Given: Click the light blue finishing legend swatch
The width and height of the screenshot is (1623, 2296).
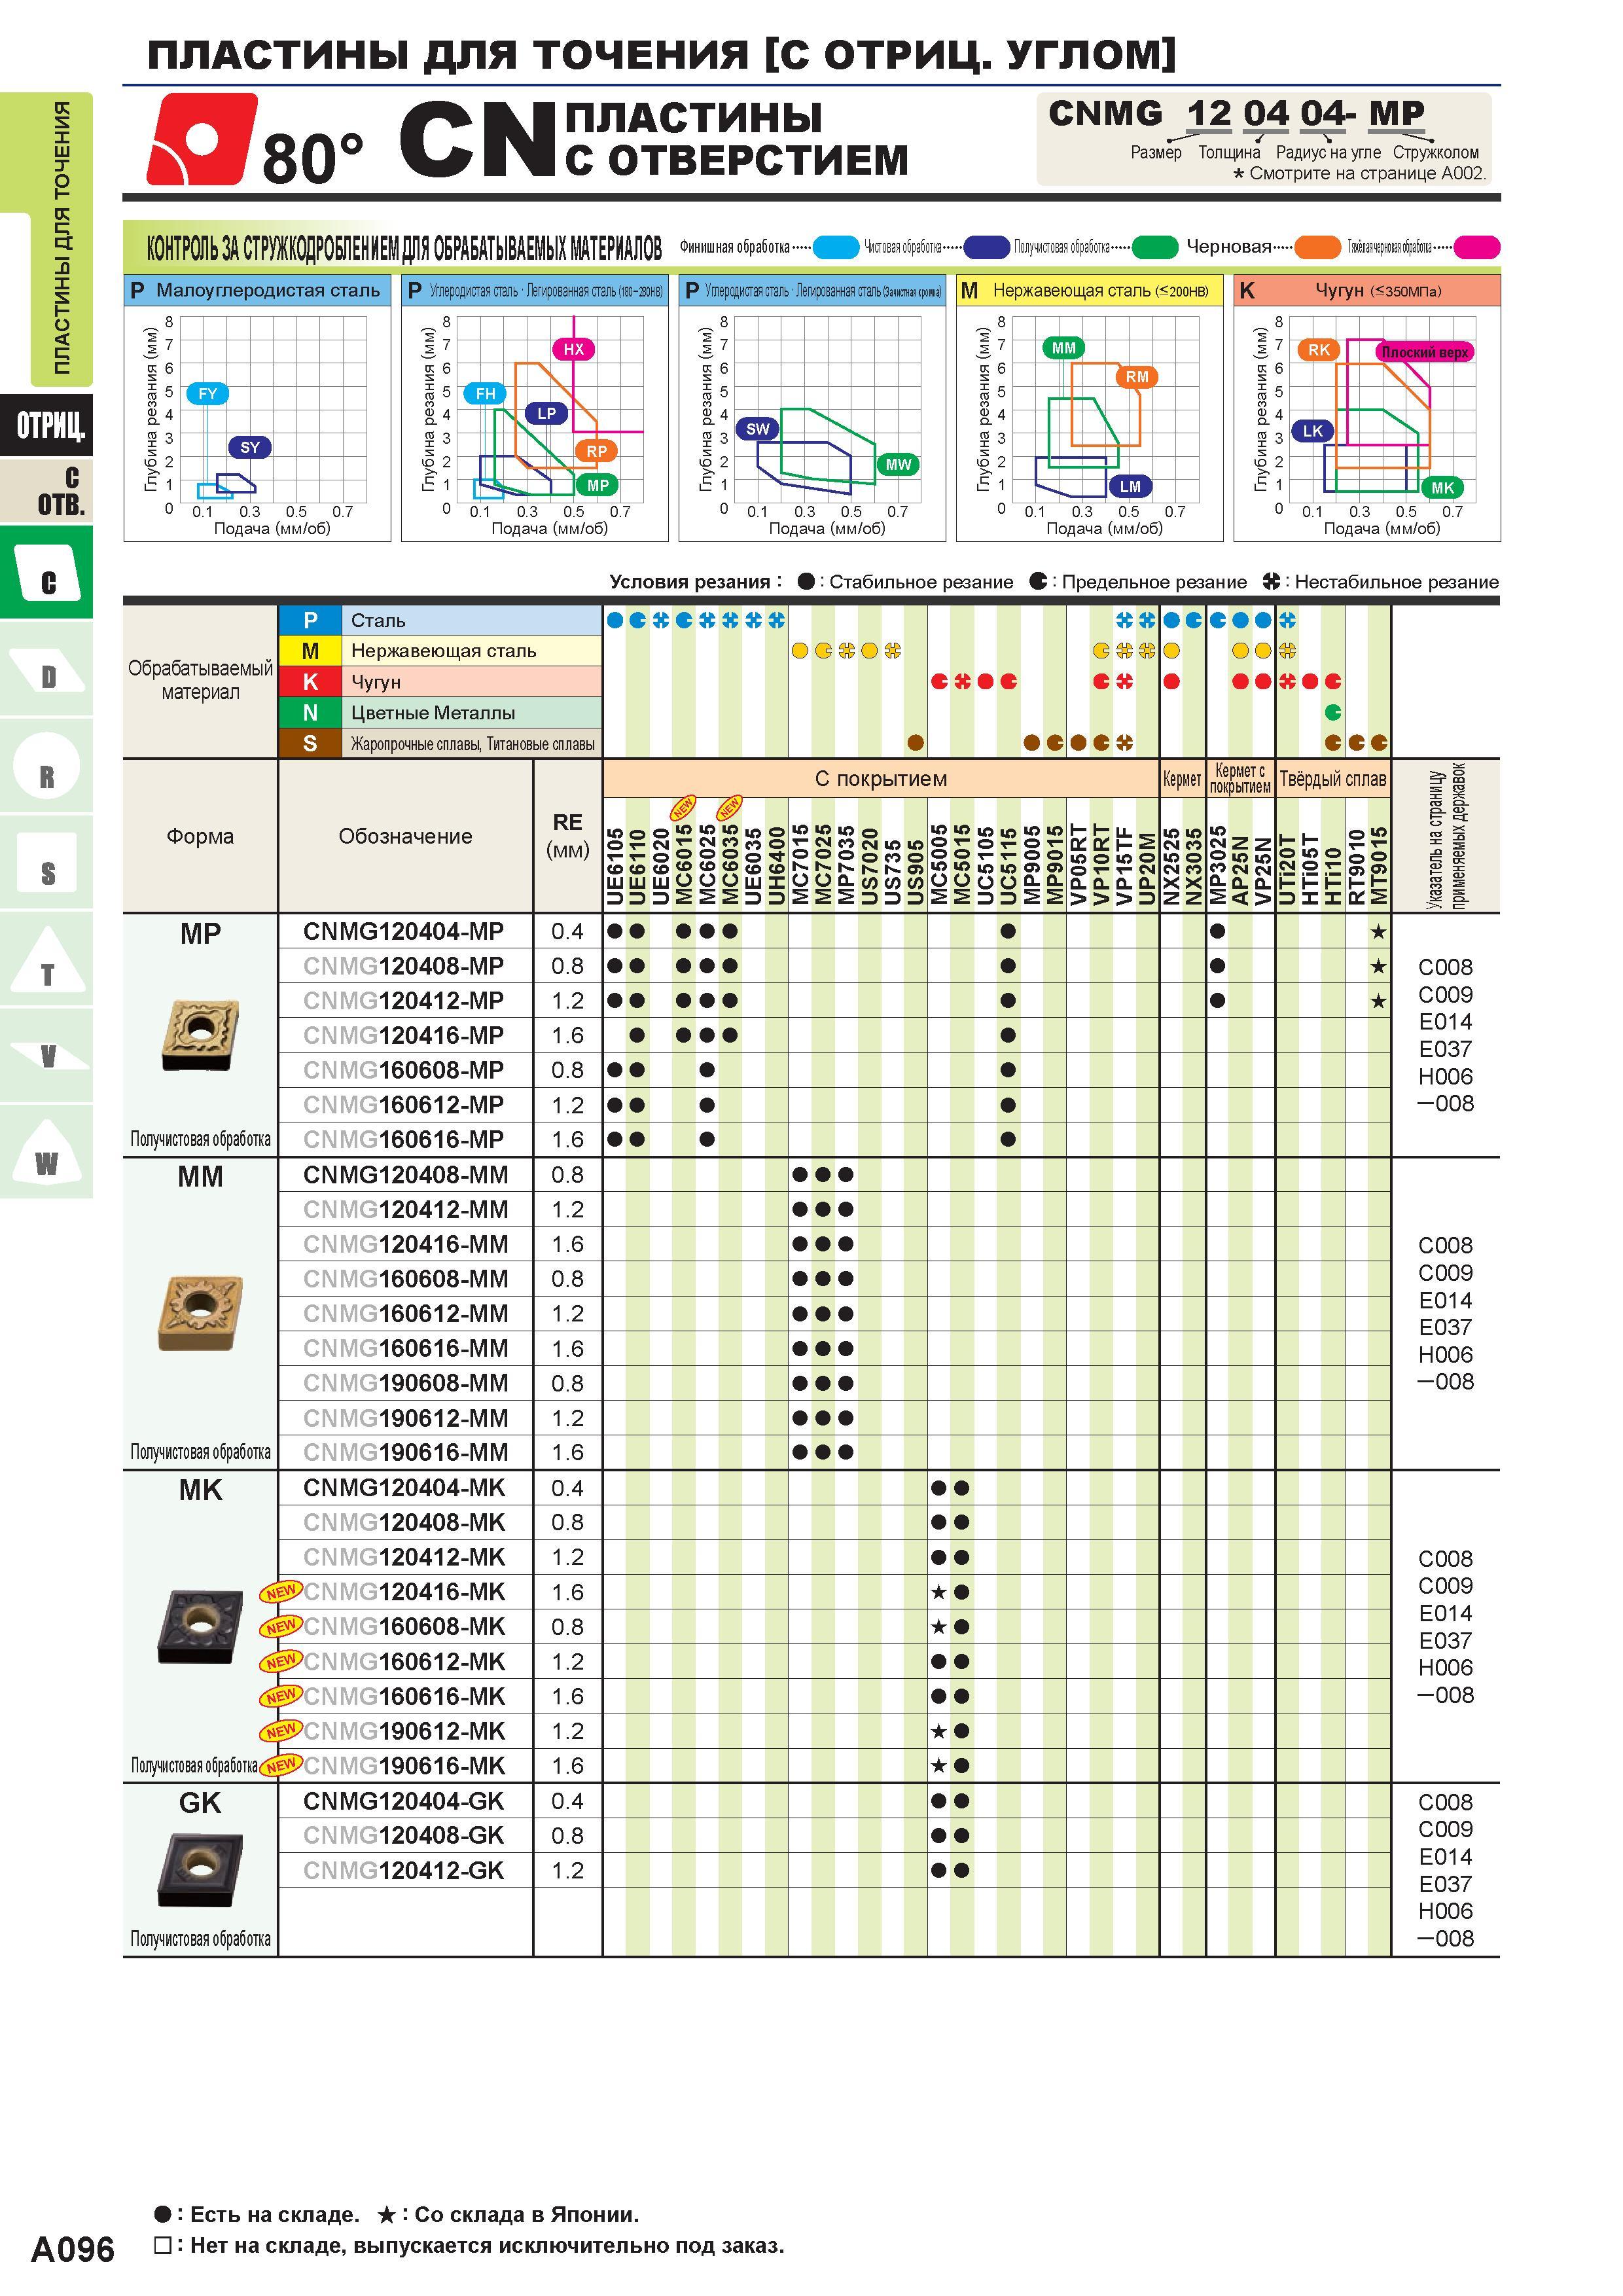Looking at the screenshot, I should click(x=836, y=247).
